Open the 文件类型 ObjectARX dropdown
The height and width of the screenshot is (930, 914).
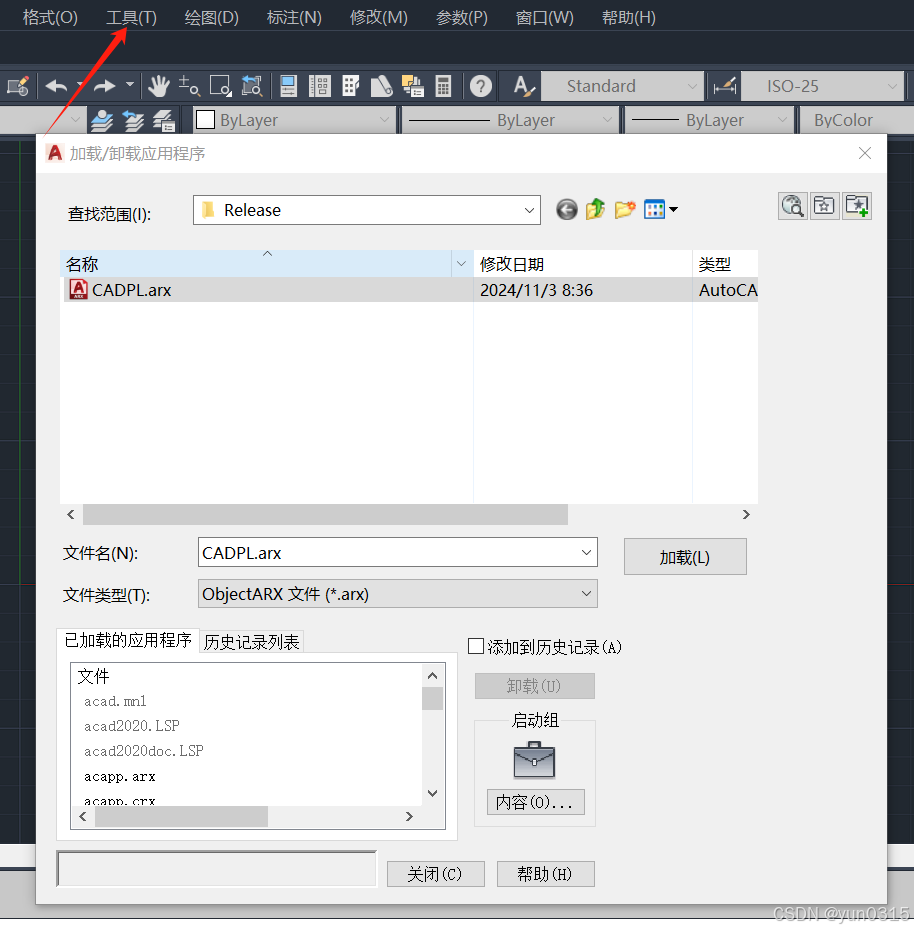(586, 594)
